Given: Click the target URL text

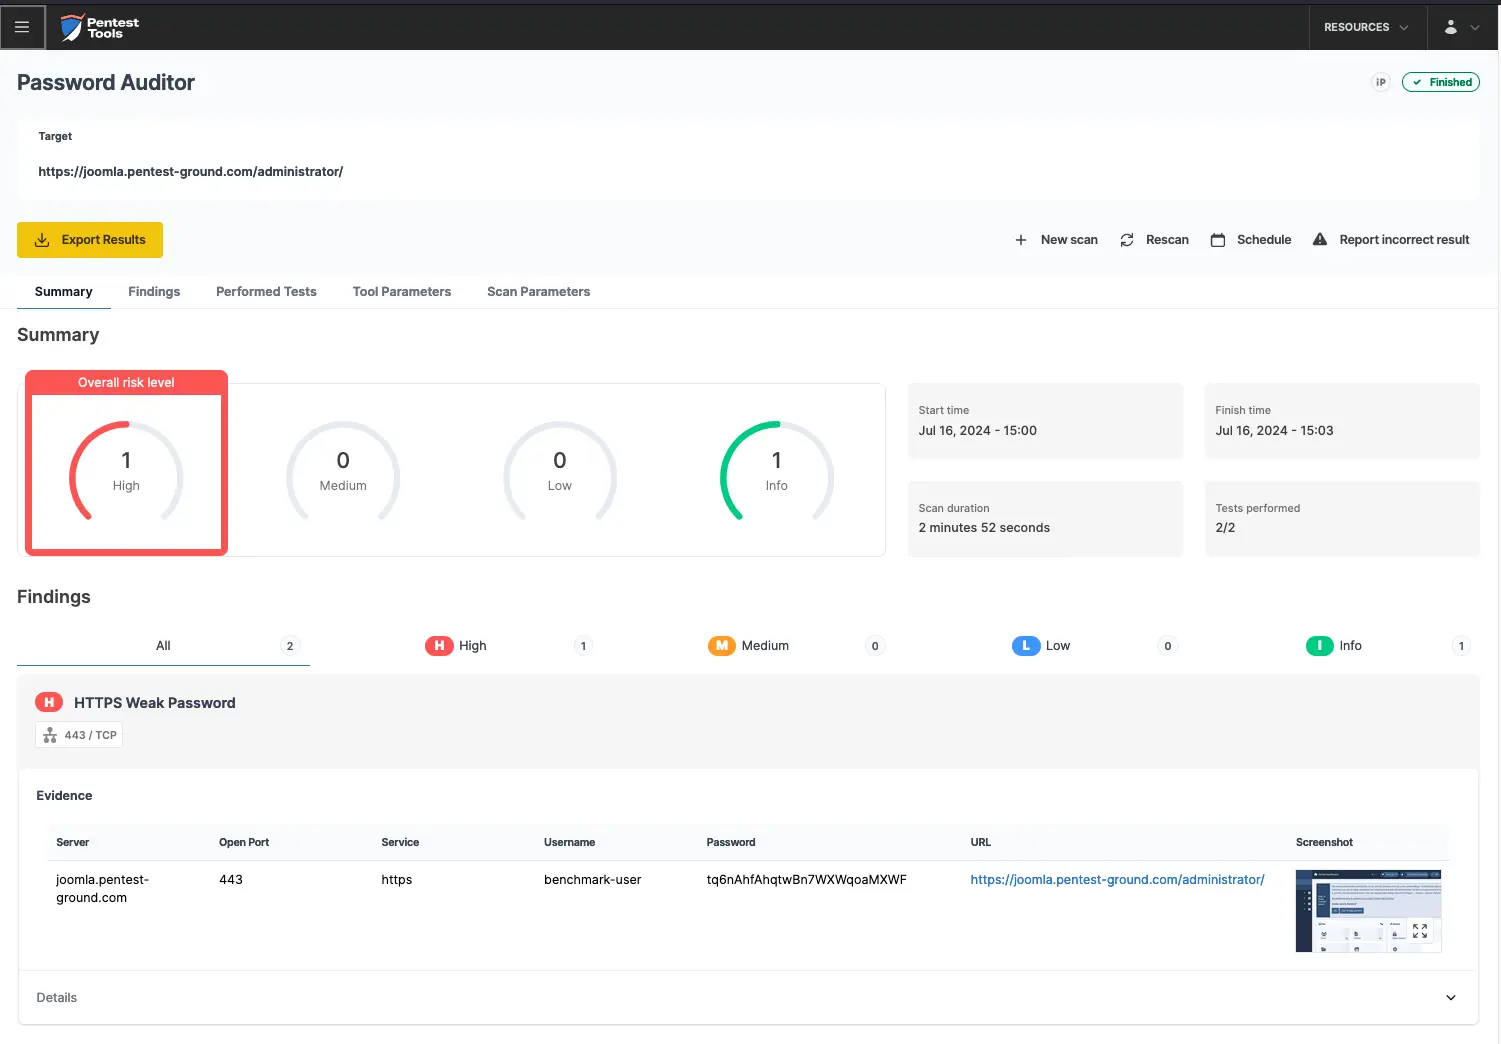Looking at the screenshot, I should [x=191, y=172].
